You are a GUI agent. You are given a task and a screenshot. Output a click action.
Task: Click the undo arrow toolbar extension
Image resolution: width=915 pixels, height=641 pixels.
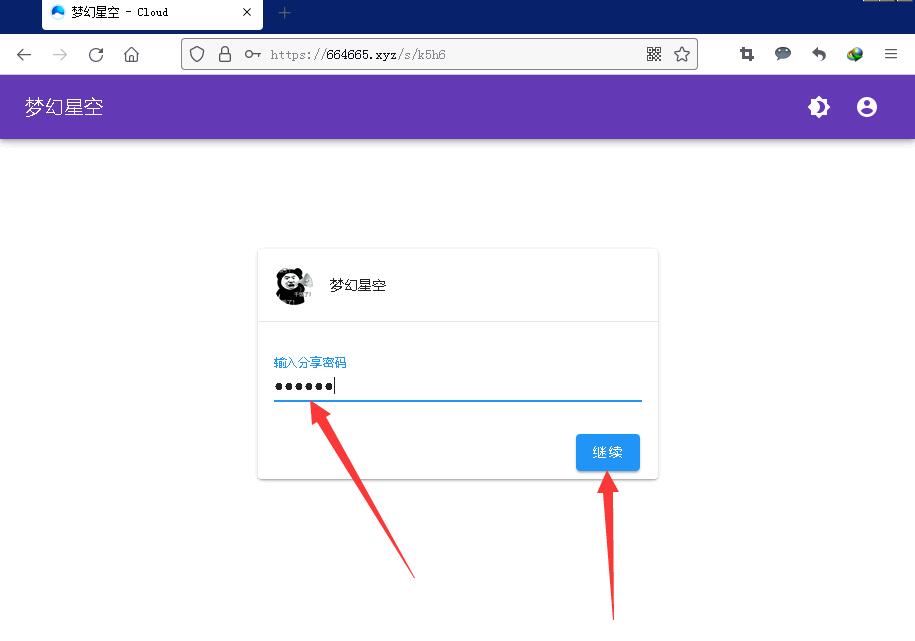(819, 55)
